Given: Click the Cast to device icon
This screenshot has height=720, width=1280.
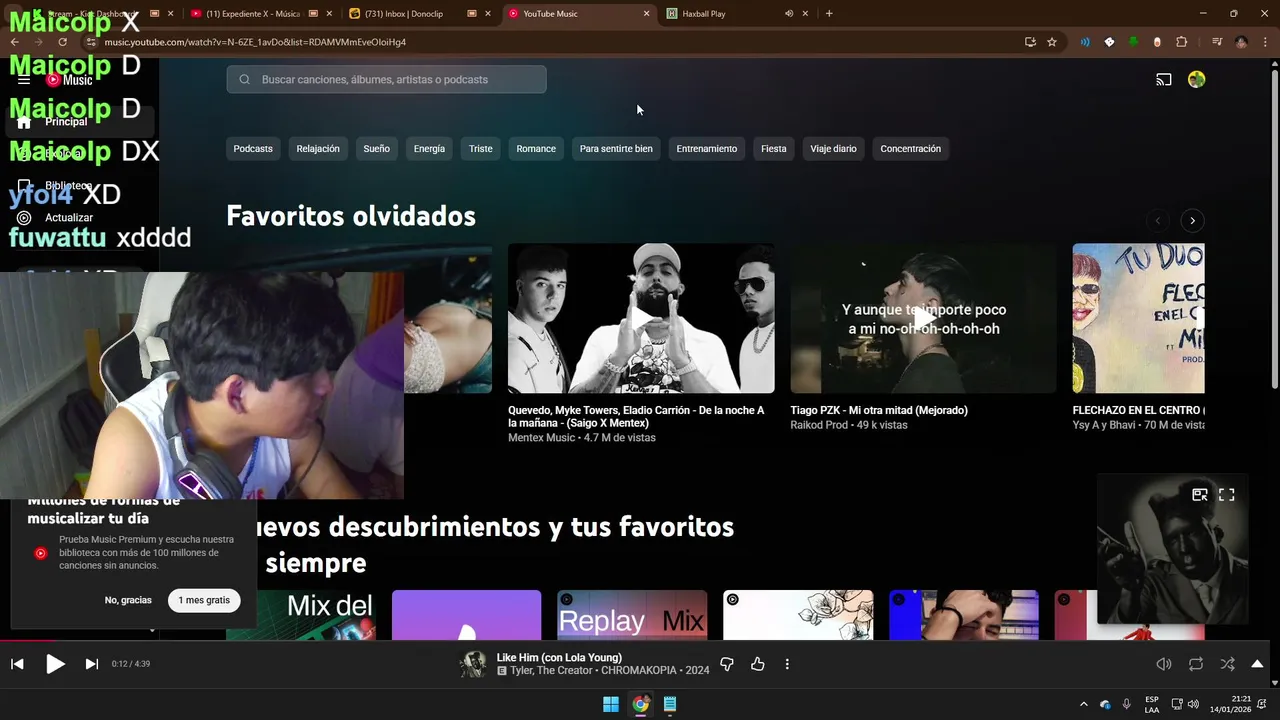Looking at the screenshot, I should point(1164,79).
